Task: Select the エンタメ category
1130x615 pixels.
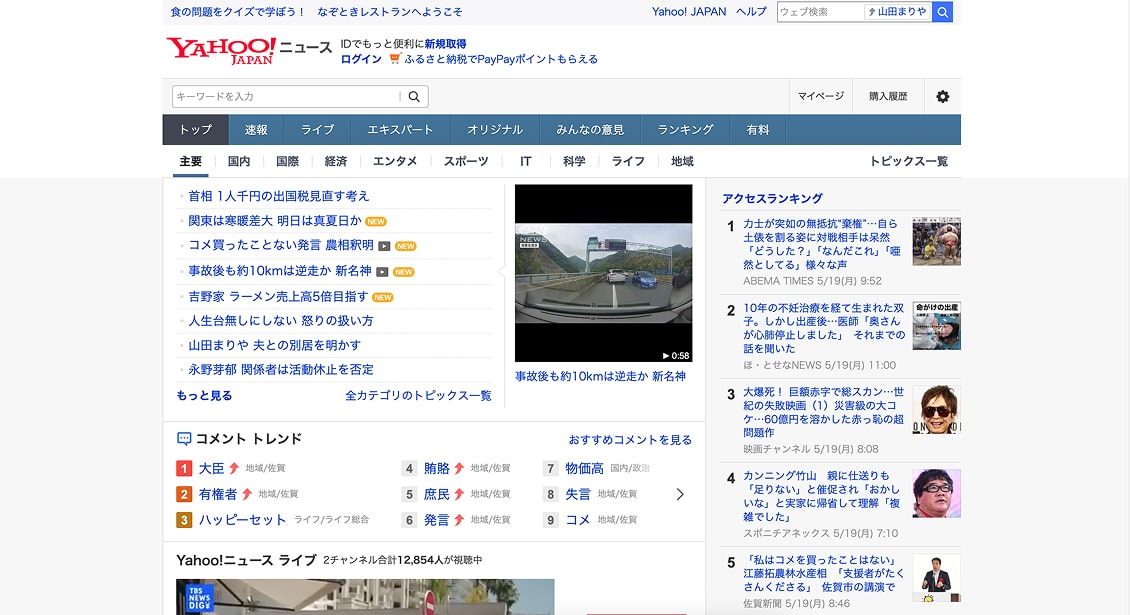Action: 394,162
